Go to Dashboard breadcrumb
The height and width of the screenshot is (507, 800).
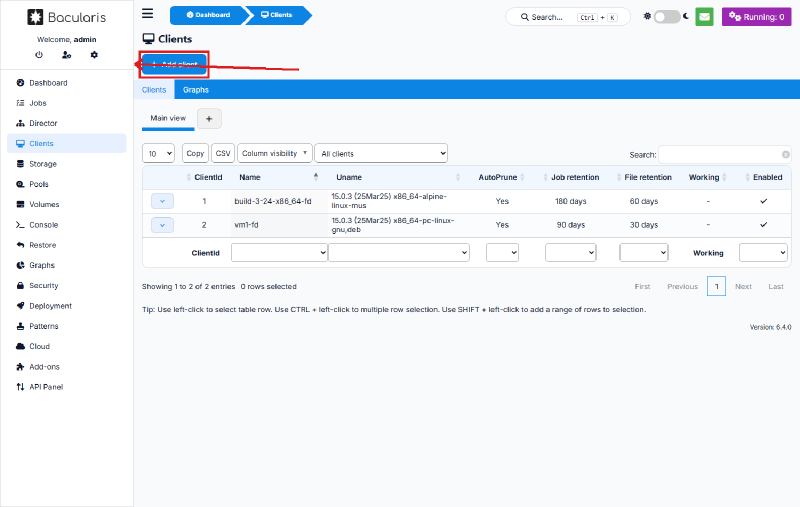(208, 15)
